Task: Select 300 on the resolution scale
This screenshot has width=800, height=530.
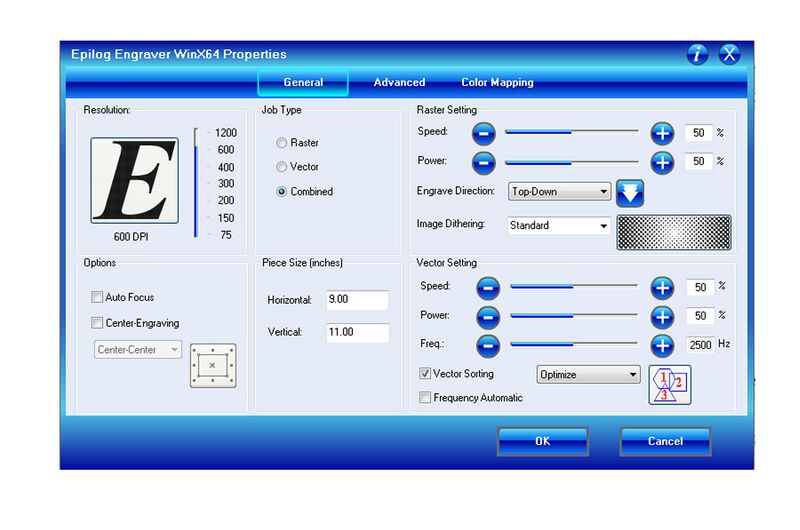Action: click(x=226, y=184)
